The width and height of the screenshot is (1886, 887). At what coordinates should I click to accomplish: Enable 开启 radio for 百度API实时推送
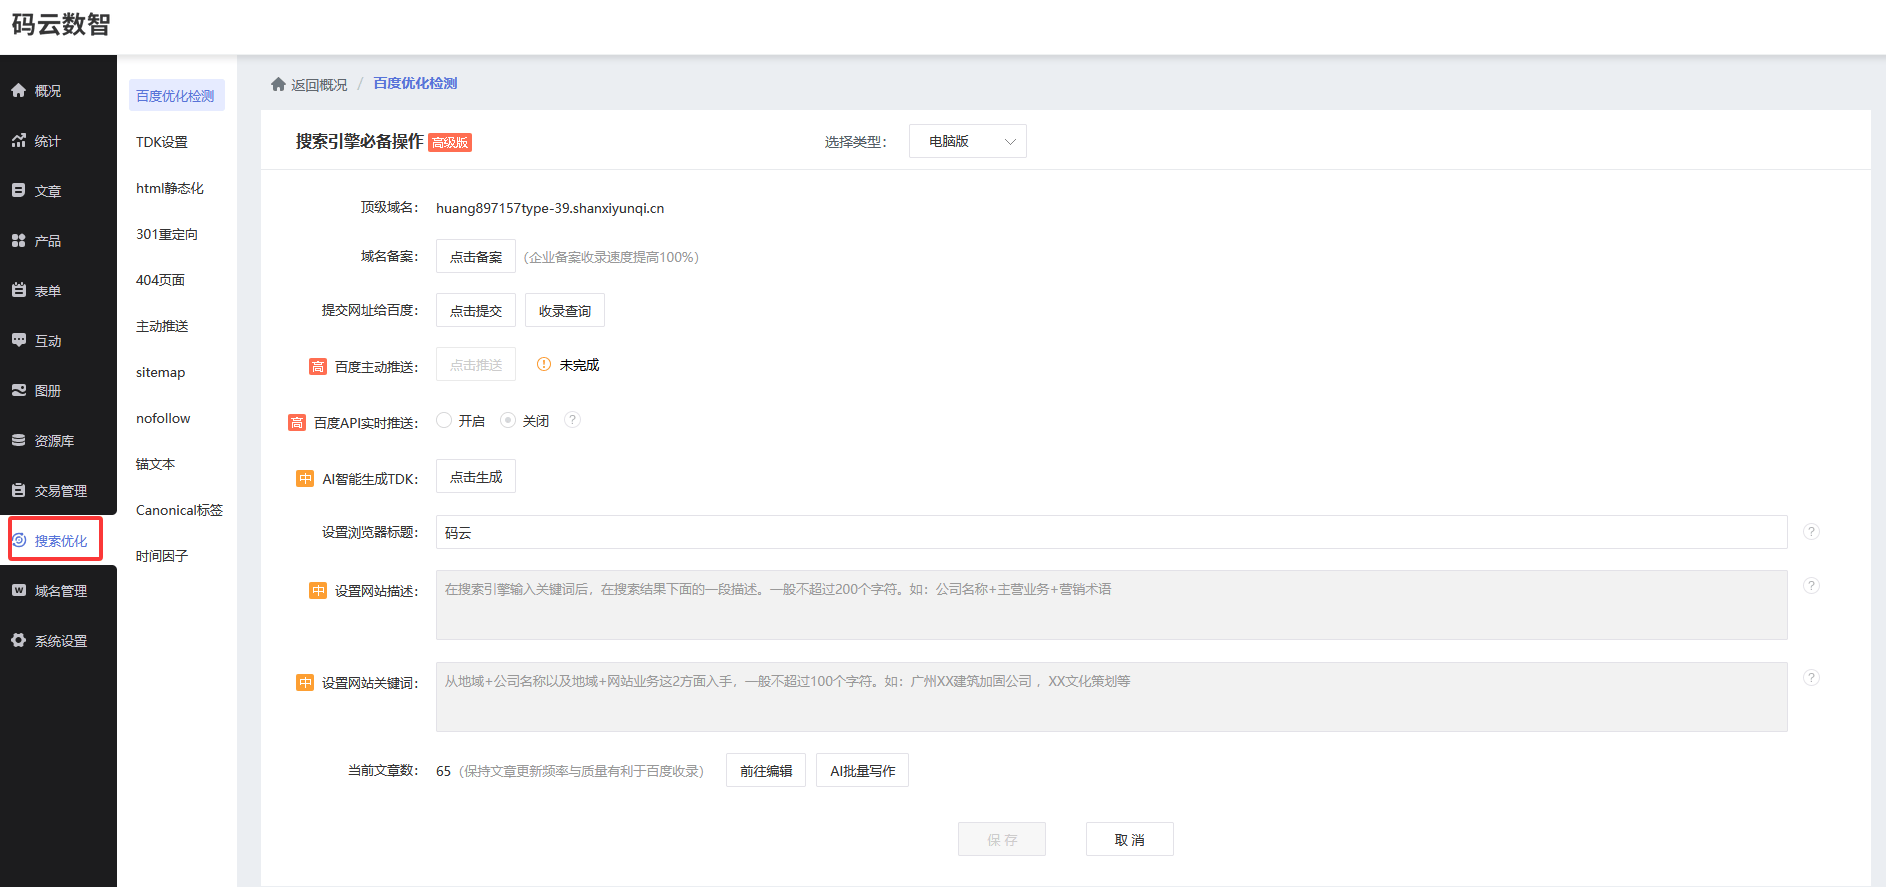[x=445, y=420]
